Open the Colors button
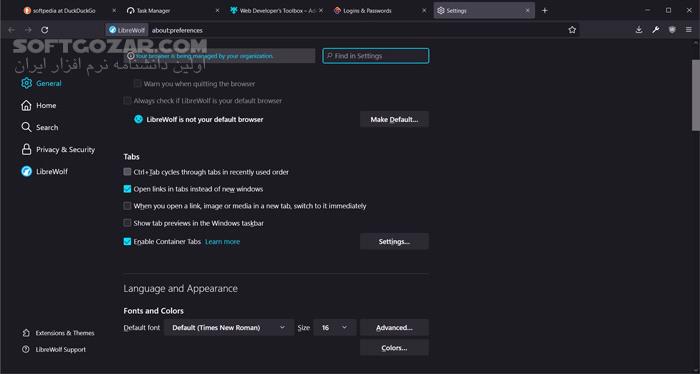This screenshot has height=374, width=700. pyautogui.click(x=394, y=348)
